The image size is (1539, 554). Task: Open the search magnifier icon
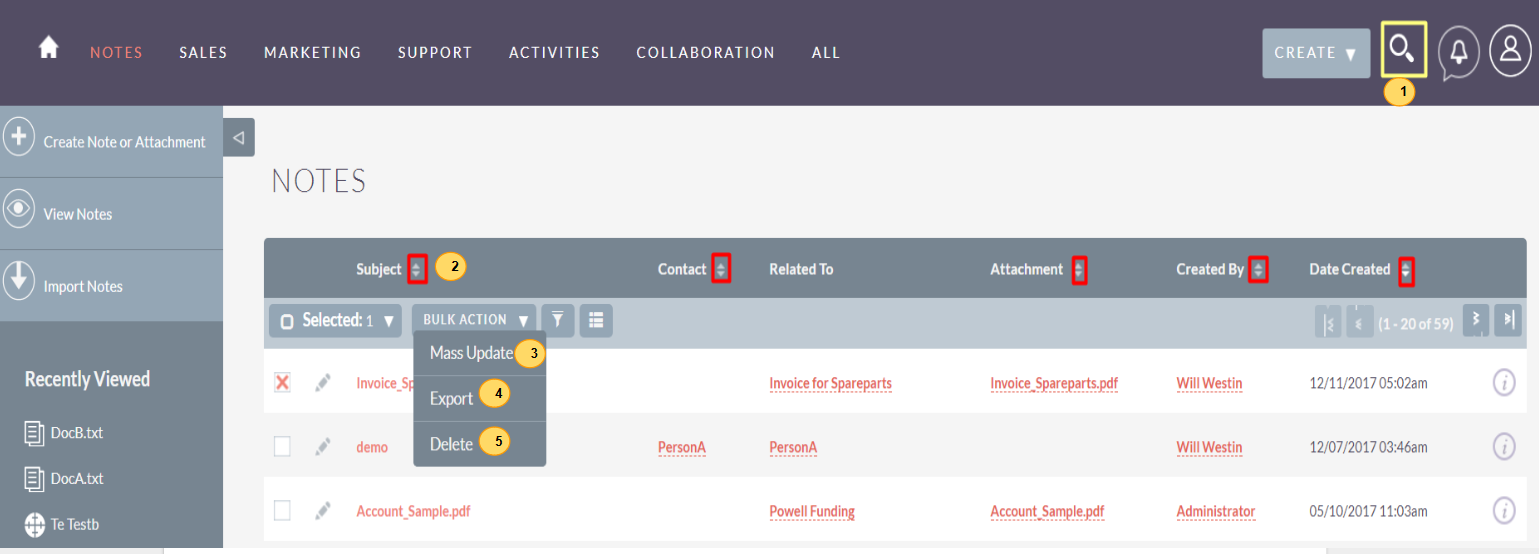click(1402, 50)
